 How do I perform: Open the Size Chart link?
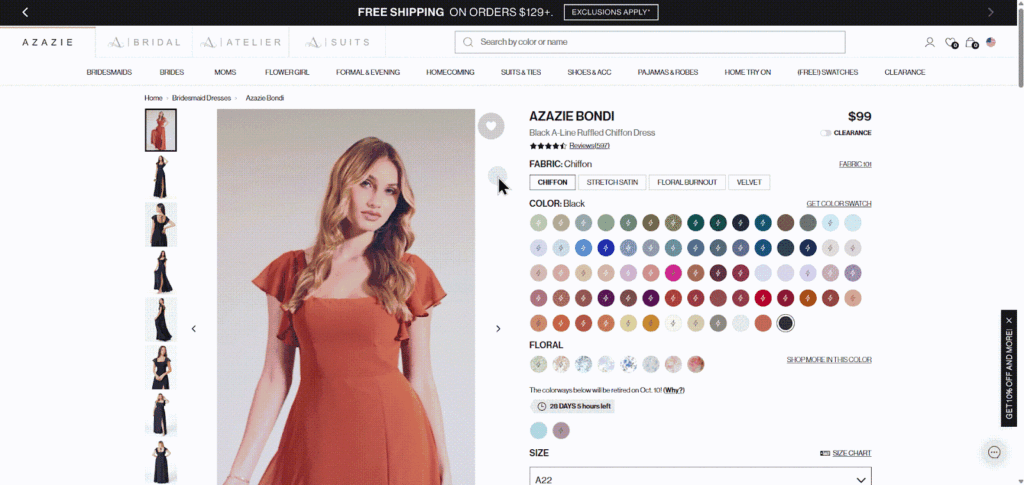[845, 453]
